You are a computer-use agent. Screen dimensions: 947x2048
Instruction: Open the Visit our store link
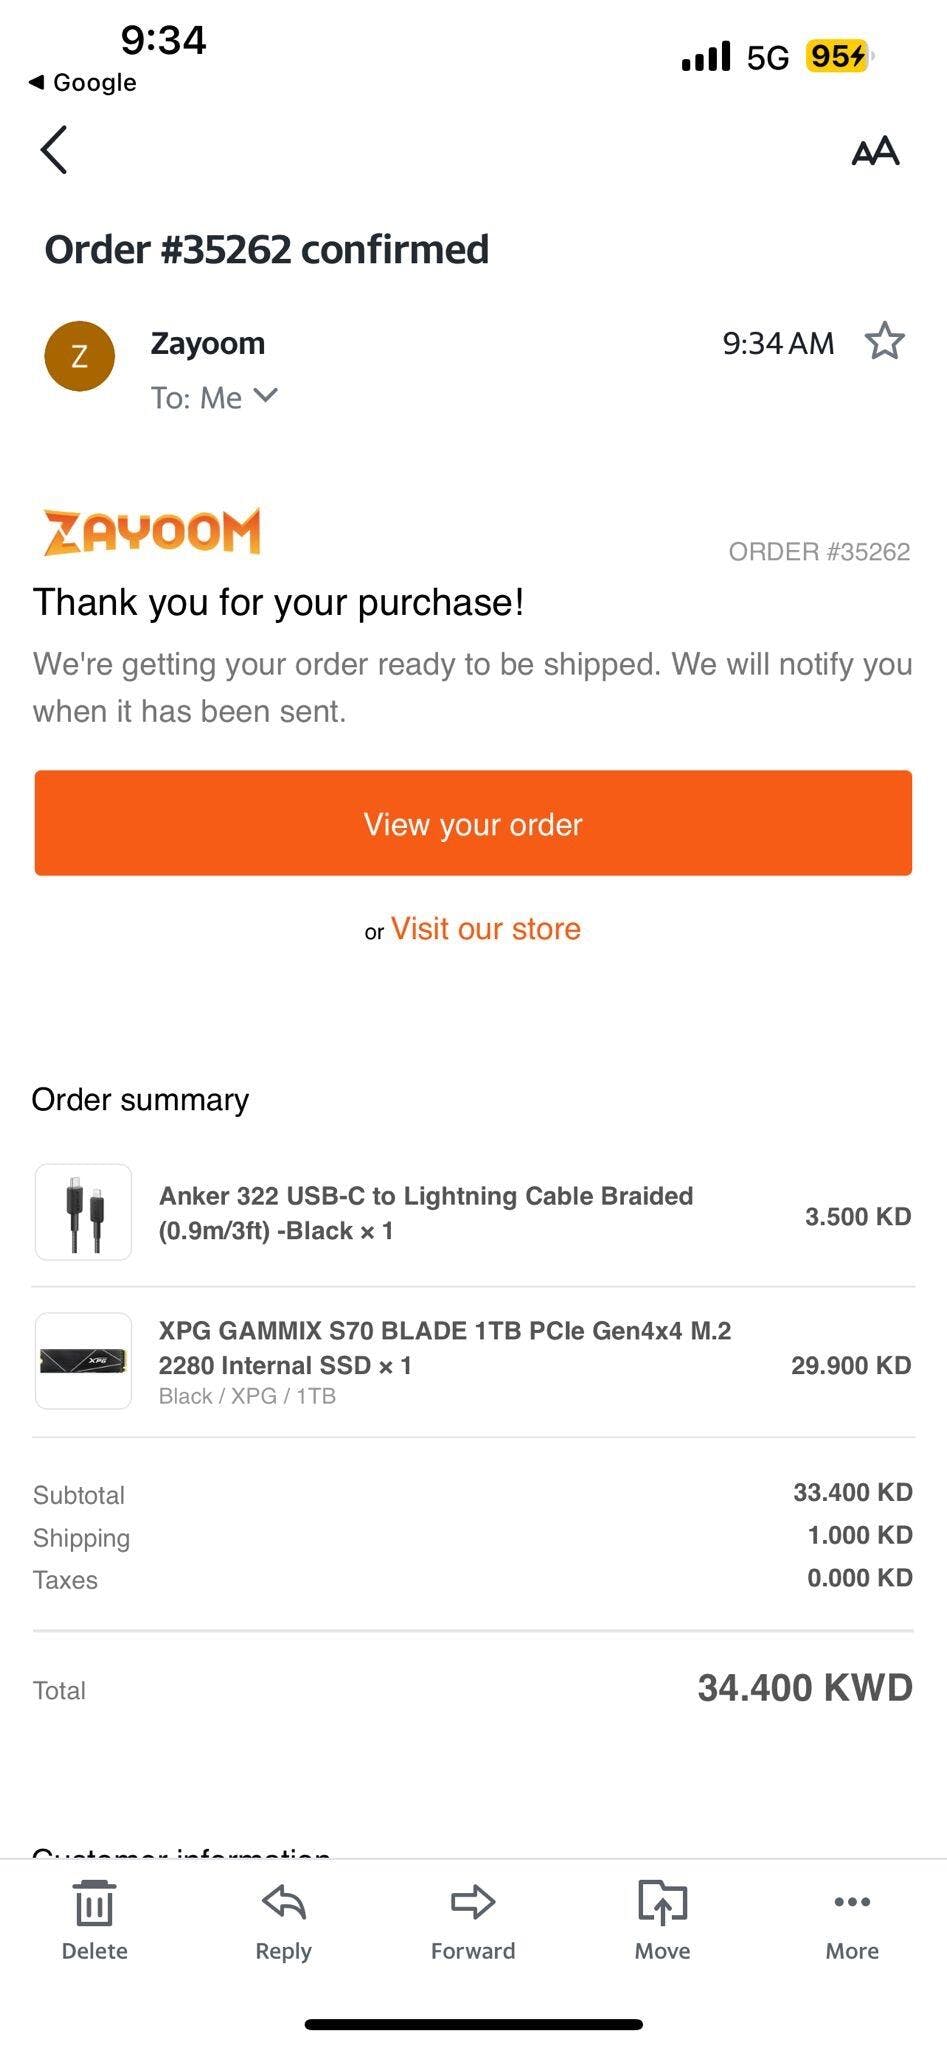click(x=485, y=929)
